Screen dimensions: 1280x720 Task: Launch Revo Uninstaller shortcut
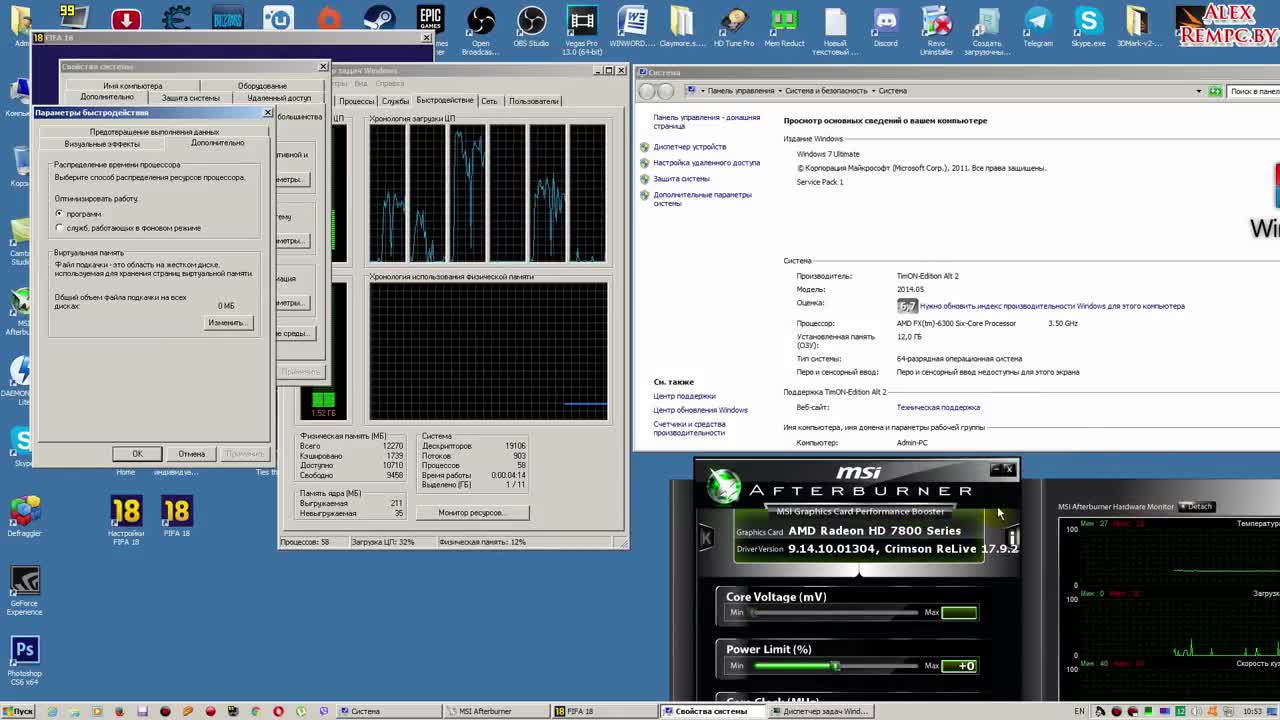click(x=936, y=28)
